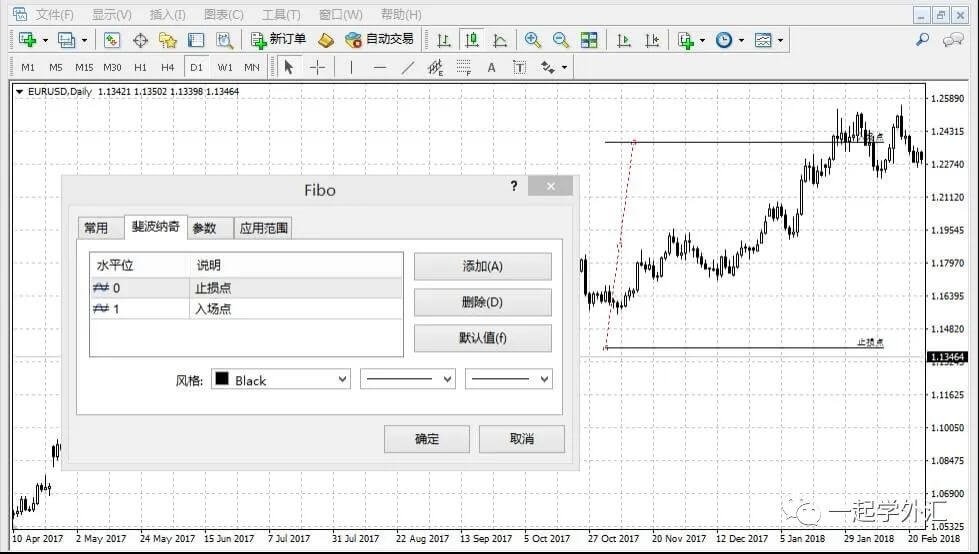The image size is (979, 554).
Task: Toggle chart shift button
Action: (x=652, y=41)
